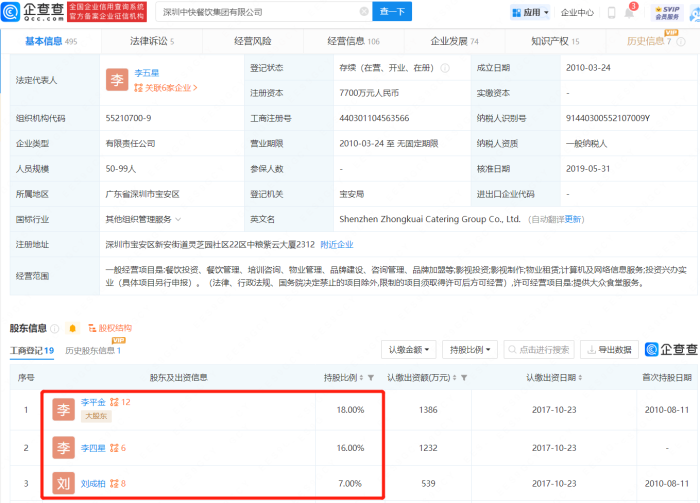Open the 应用 dropdown menu

click(x=530, y=12)
